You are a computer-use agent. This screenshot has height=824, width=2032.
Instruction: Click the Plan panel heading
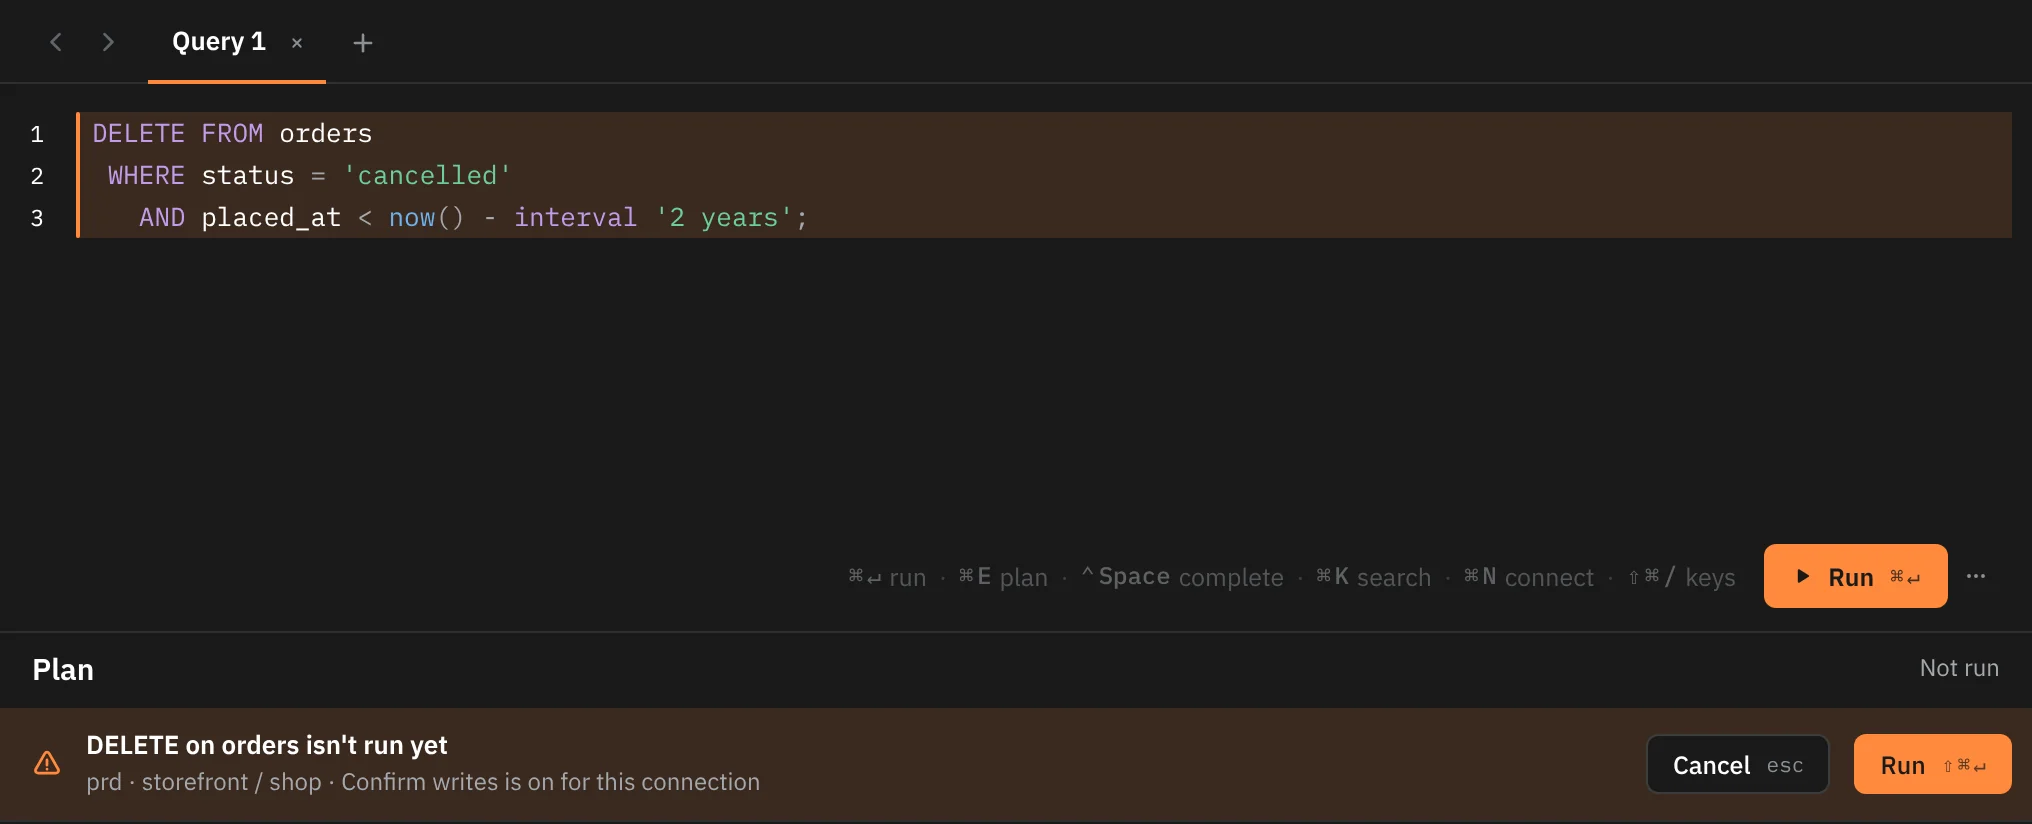(63, 669)
